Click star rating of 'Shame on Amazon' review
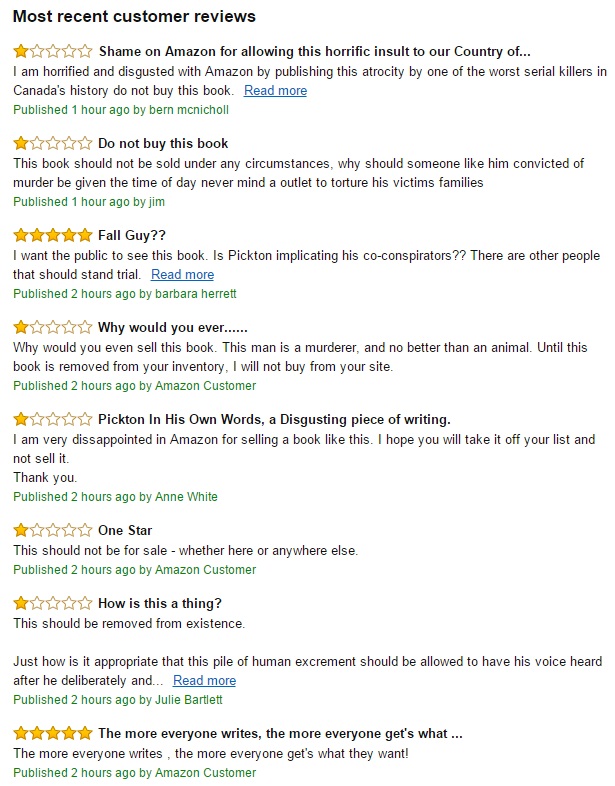Image resolution: width=615 pixels, height=786 pixels. pos(52,51)
